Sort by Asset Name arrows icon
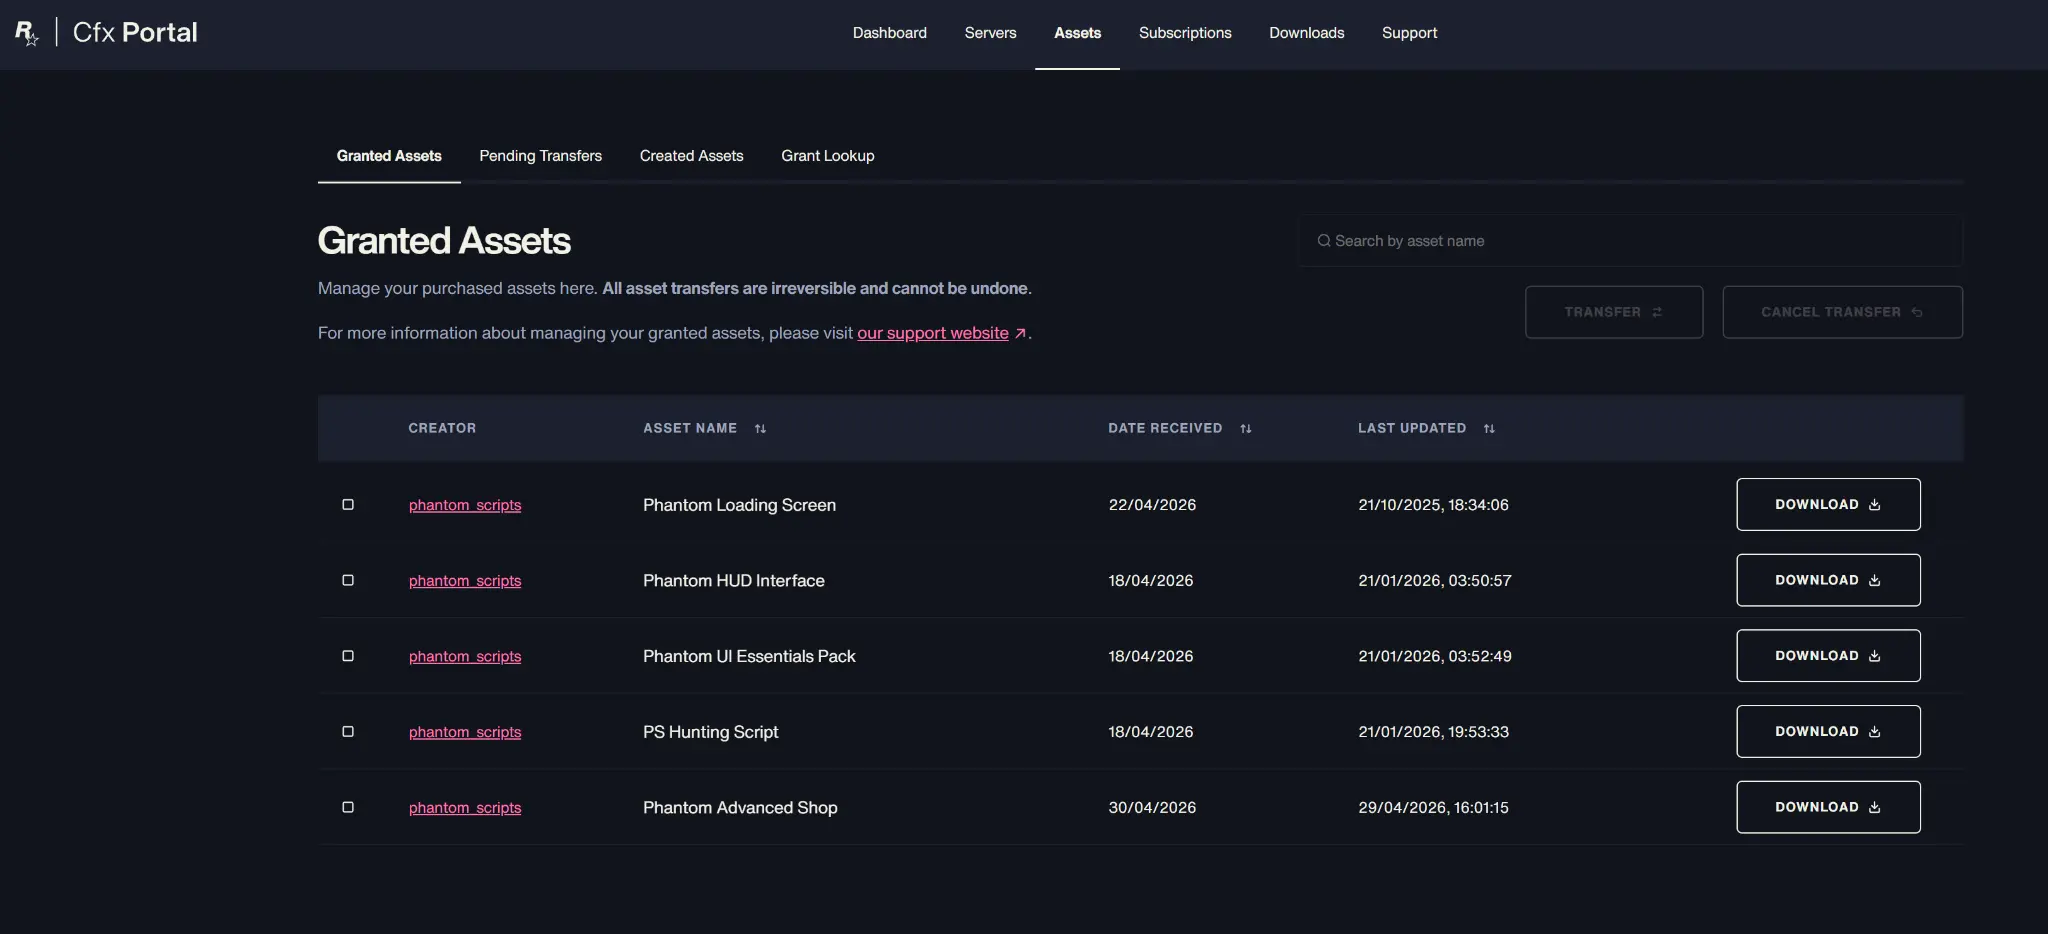Image resolution: width=2048 pixels, height=934 pixels. point(760,429)
